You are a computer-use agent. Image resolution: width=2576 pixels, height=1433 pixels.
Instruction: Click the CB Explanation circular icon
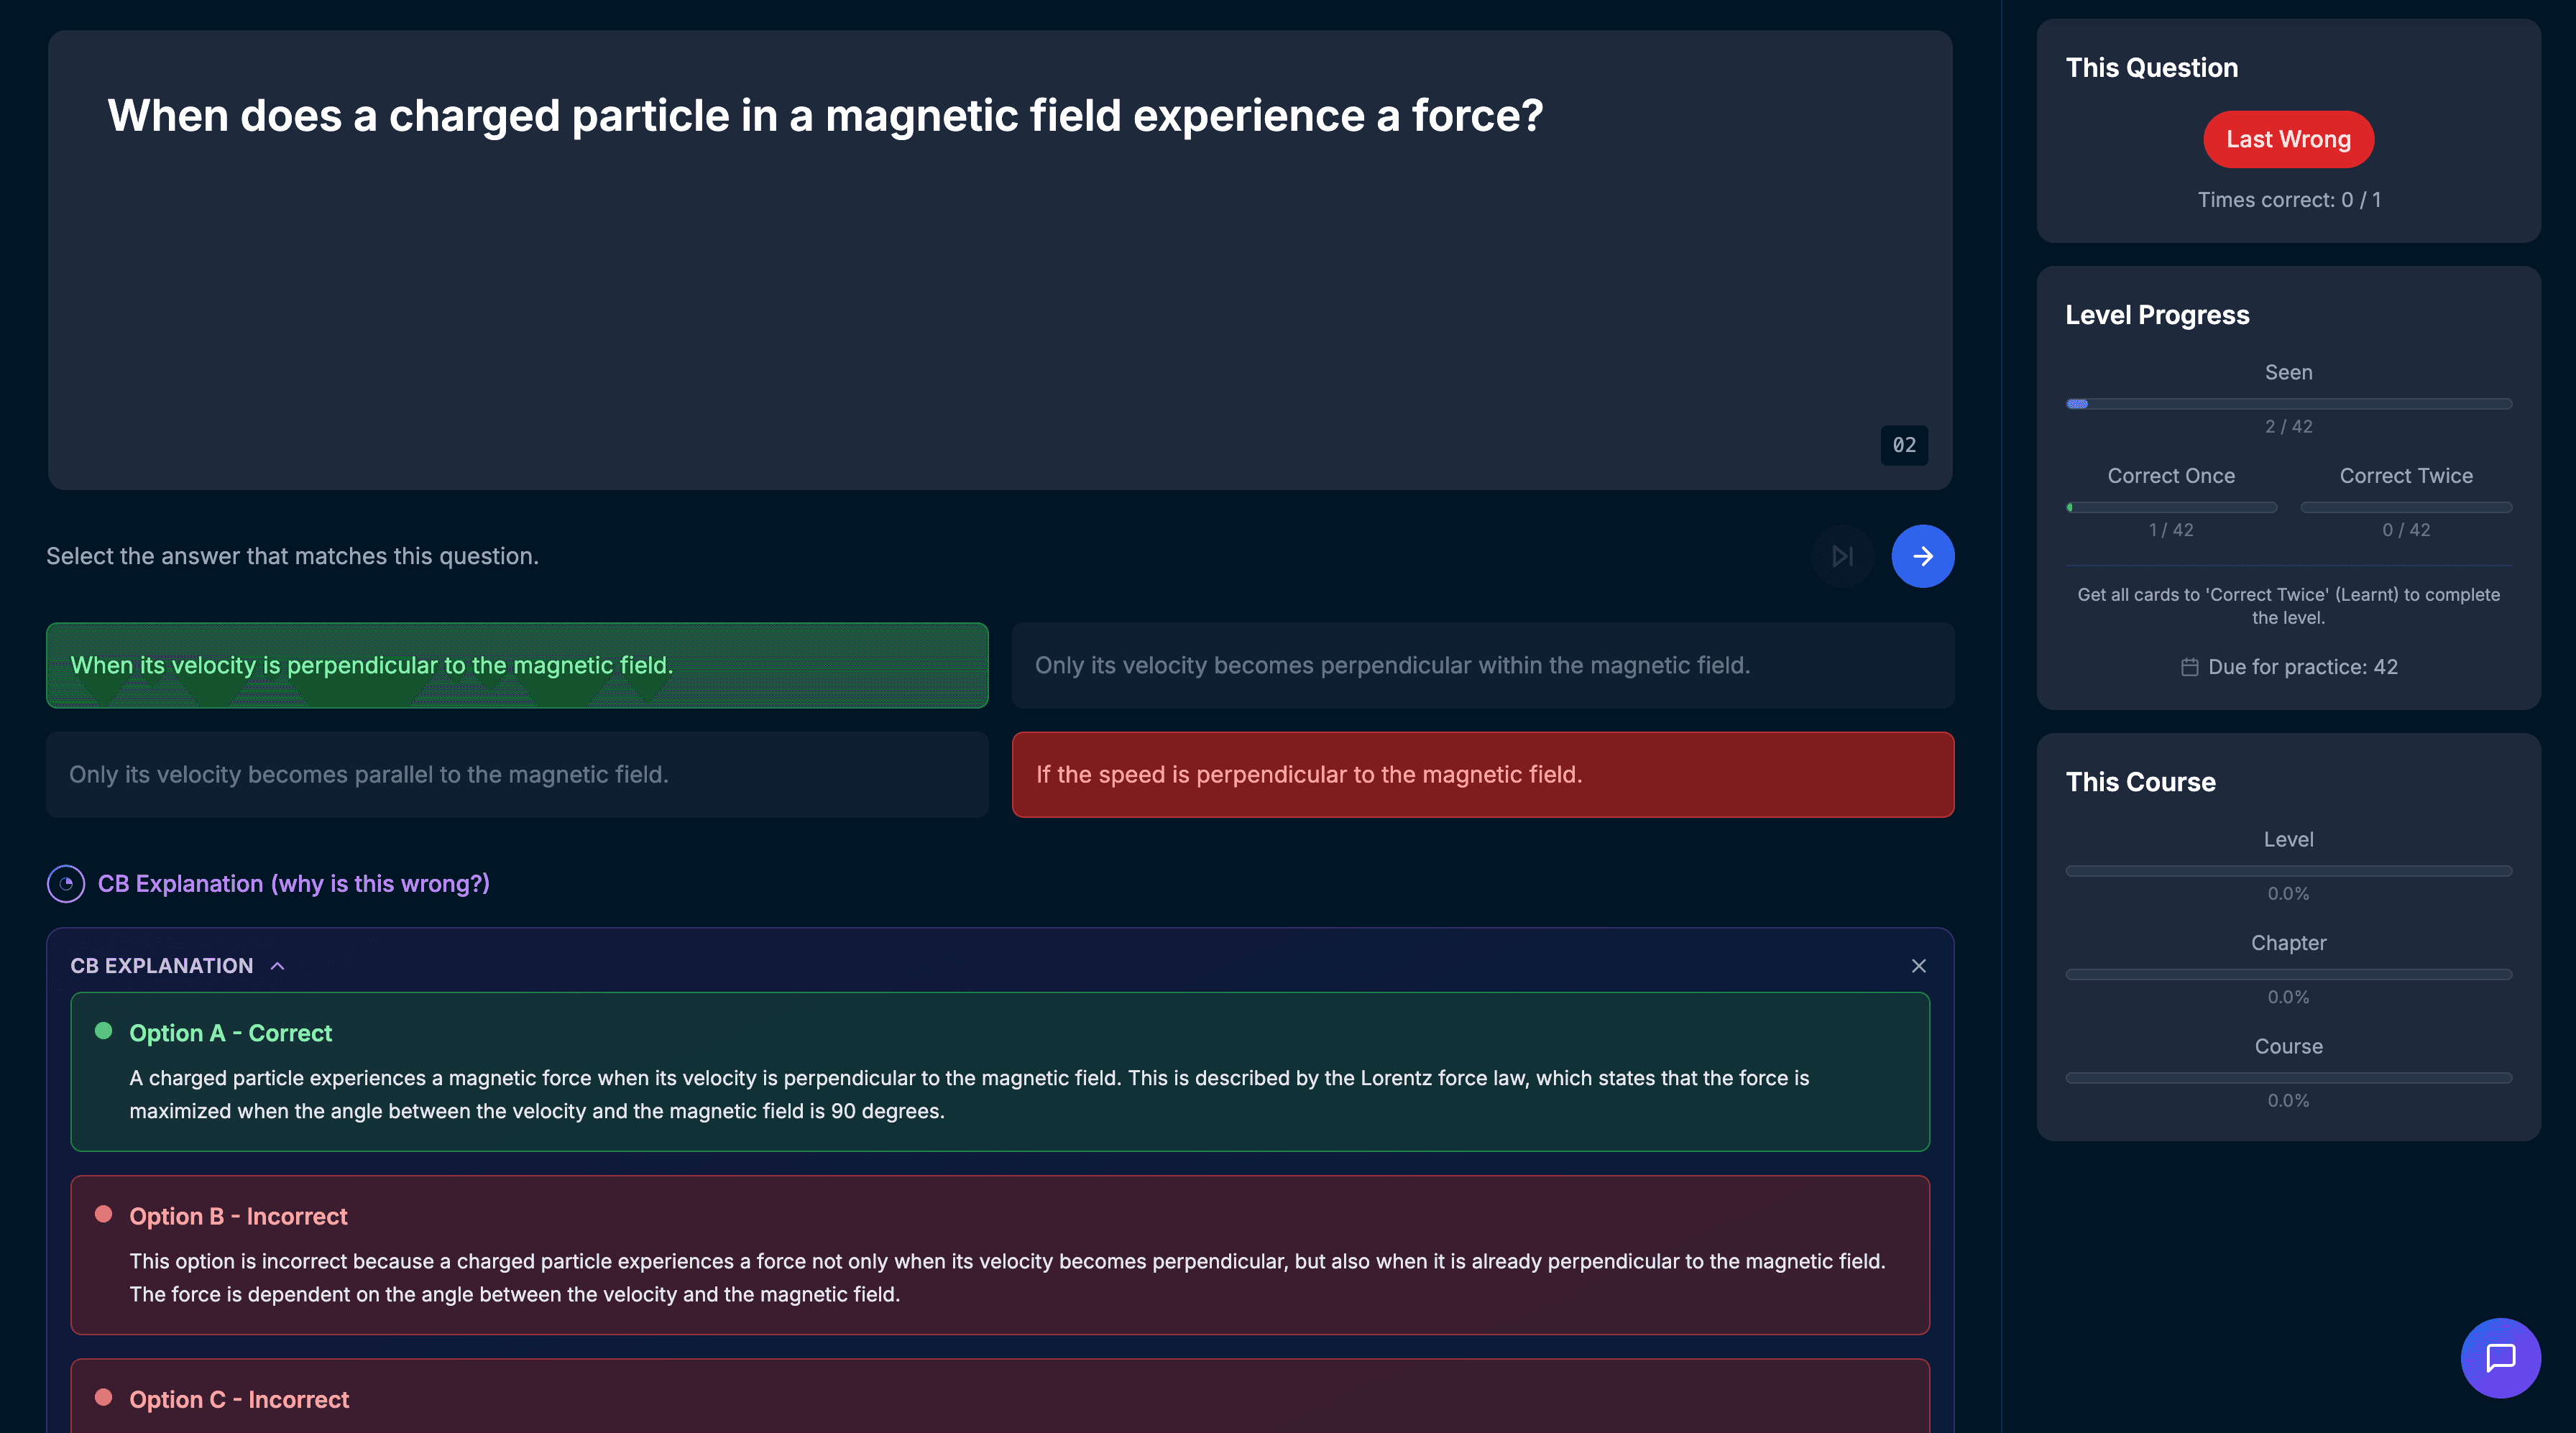pos(66,884)
